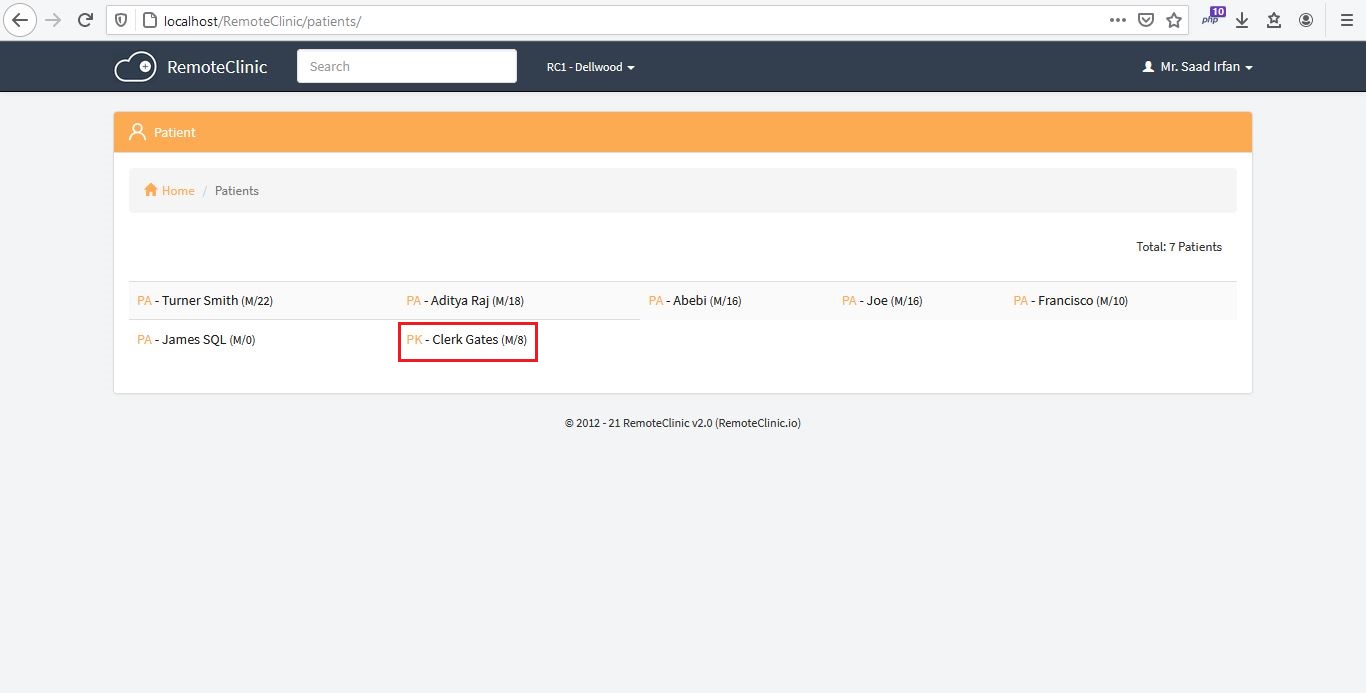The image size is (1366, 693).
Task: Save page to Pocket icon
Action: click(1146, 20)
